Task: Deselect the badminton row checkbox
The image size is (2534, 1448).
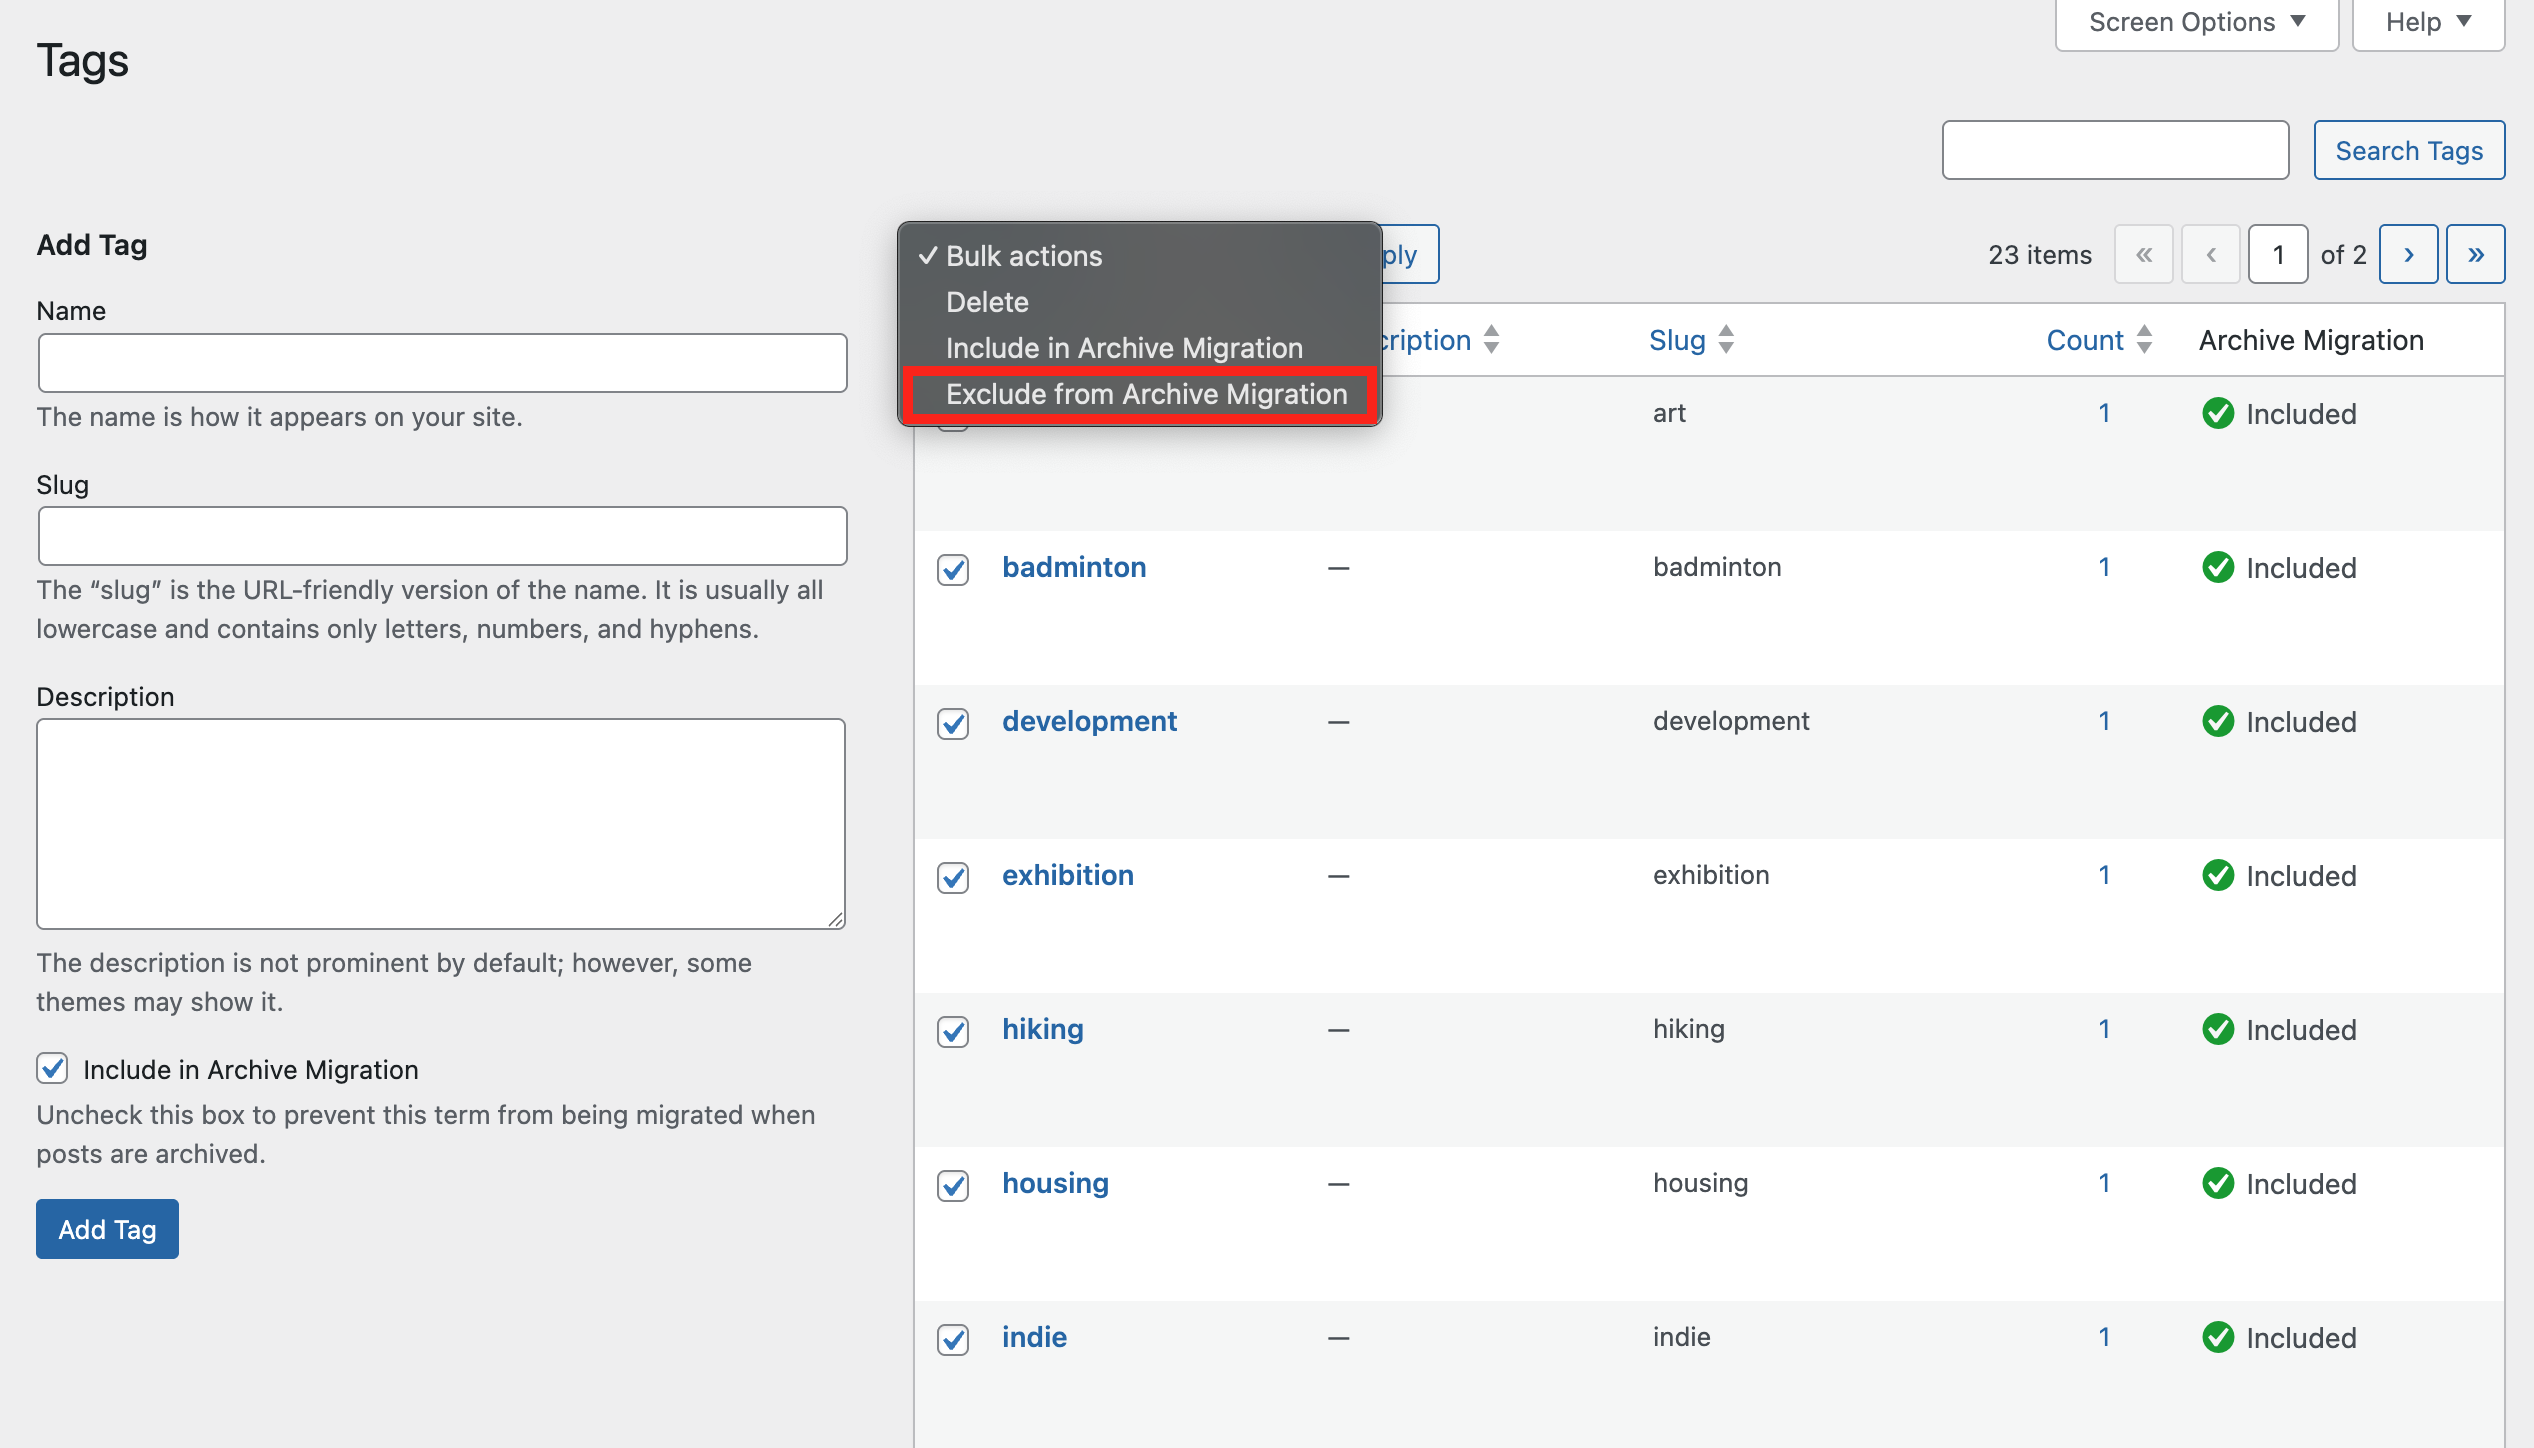Action: coord(953,571)
